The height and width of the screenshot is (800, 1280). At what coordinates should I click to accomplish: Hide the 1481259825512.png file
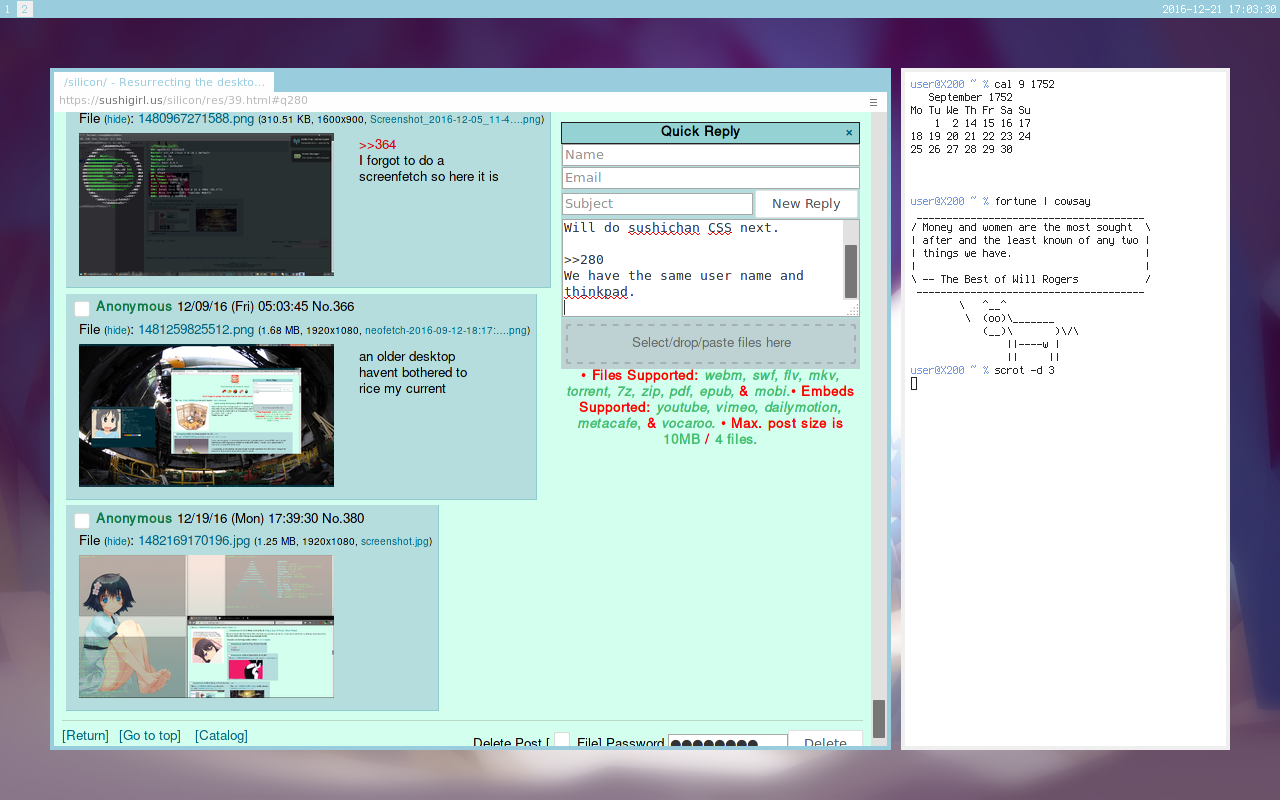click(118, 330)
